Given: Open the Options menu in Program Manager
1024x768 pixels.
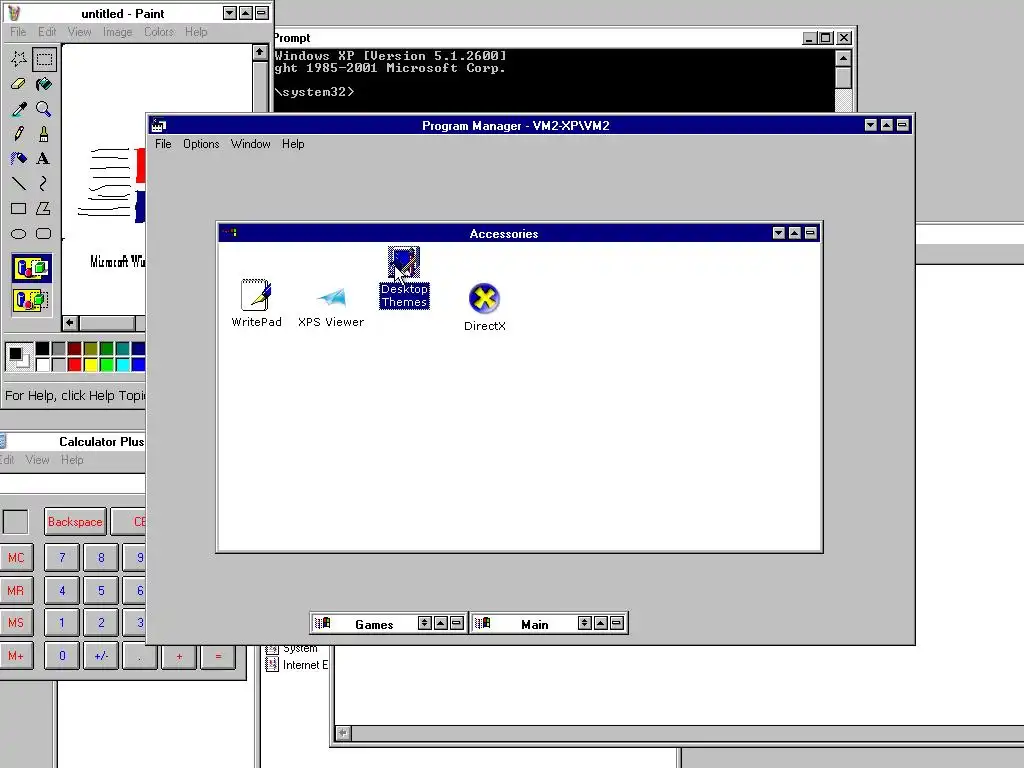Looking at the screenshot, I should [201, 144].
